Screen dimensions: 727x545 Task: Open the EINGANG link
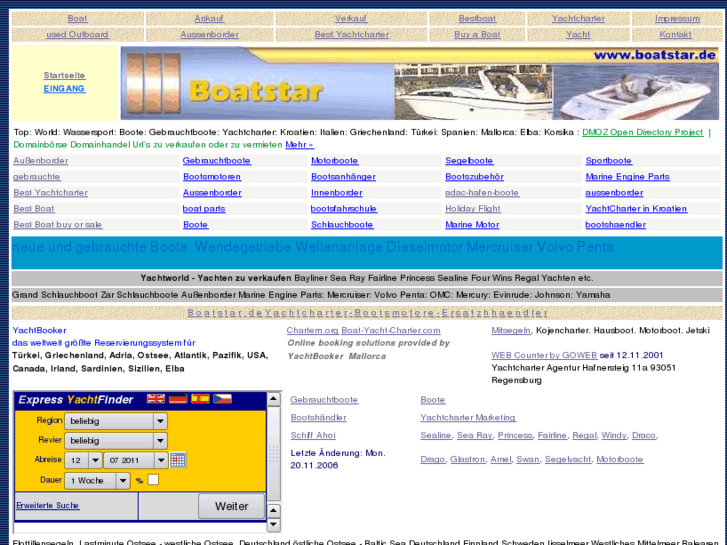[x=64, y=89]
